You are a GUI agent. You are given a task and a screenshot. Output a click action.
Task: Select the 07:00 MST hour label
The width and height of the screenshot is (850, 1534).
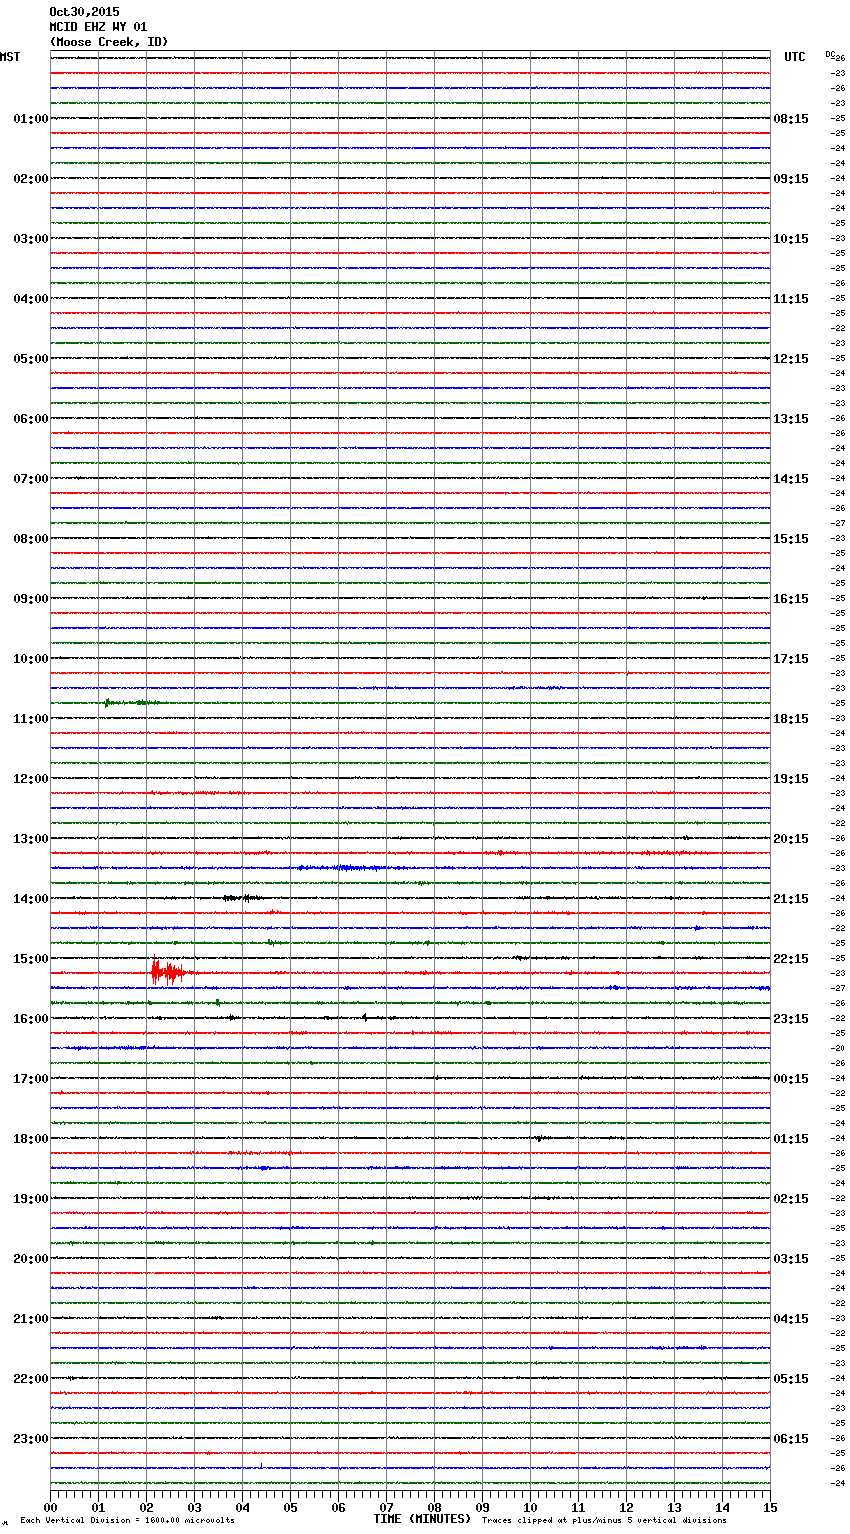[x=31, y=479]
